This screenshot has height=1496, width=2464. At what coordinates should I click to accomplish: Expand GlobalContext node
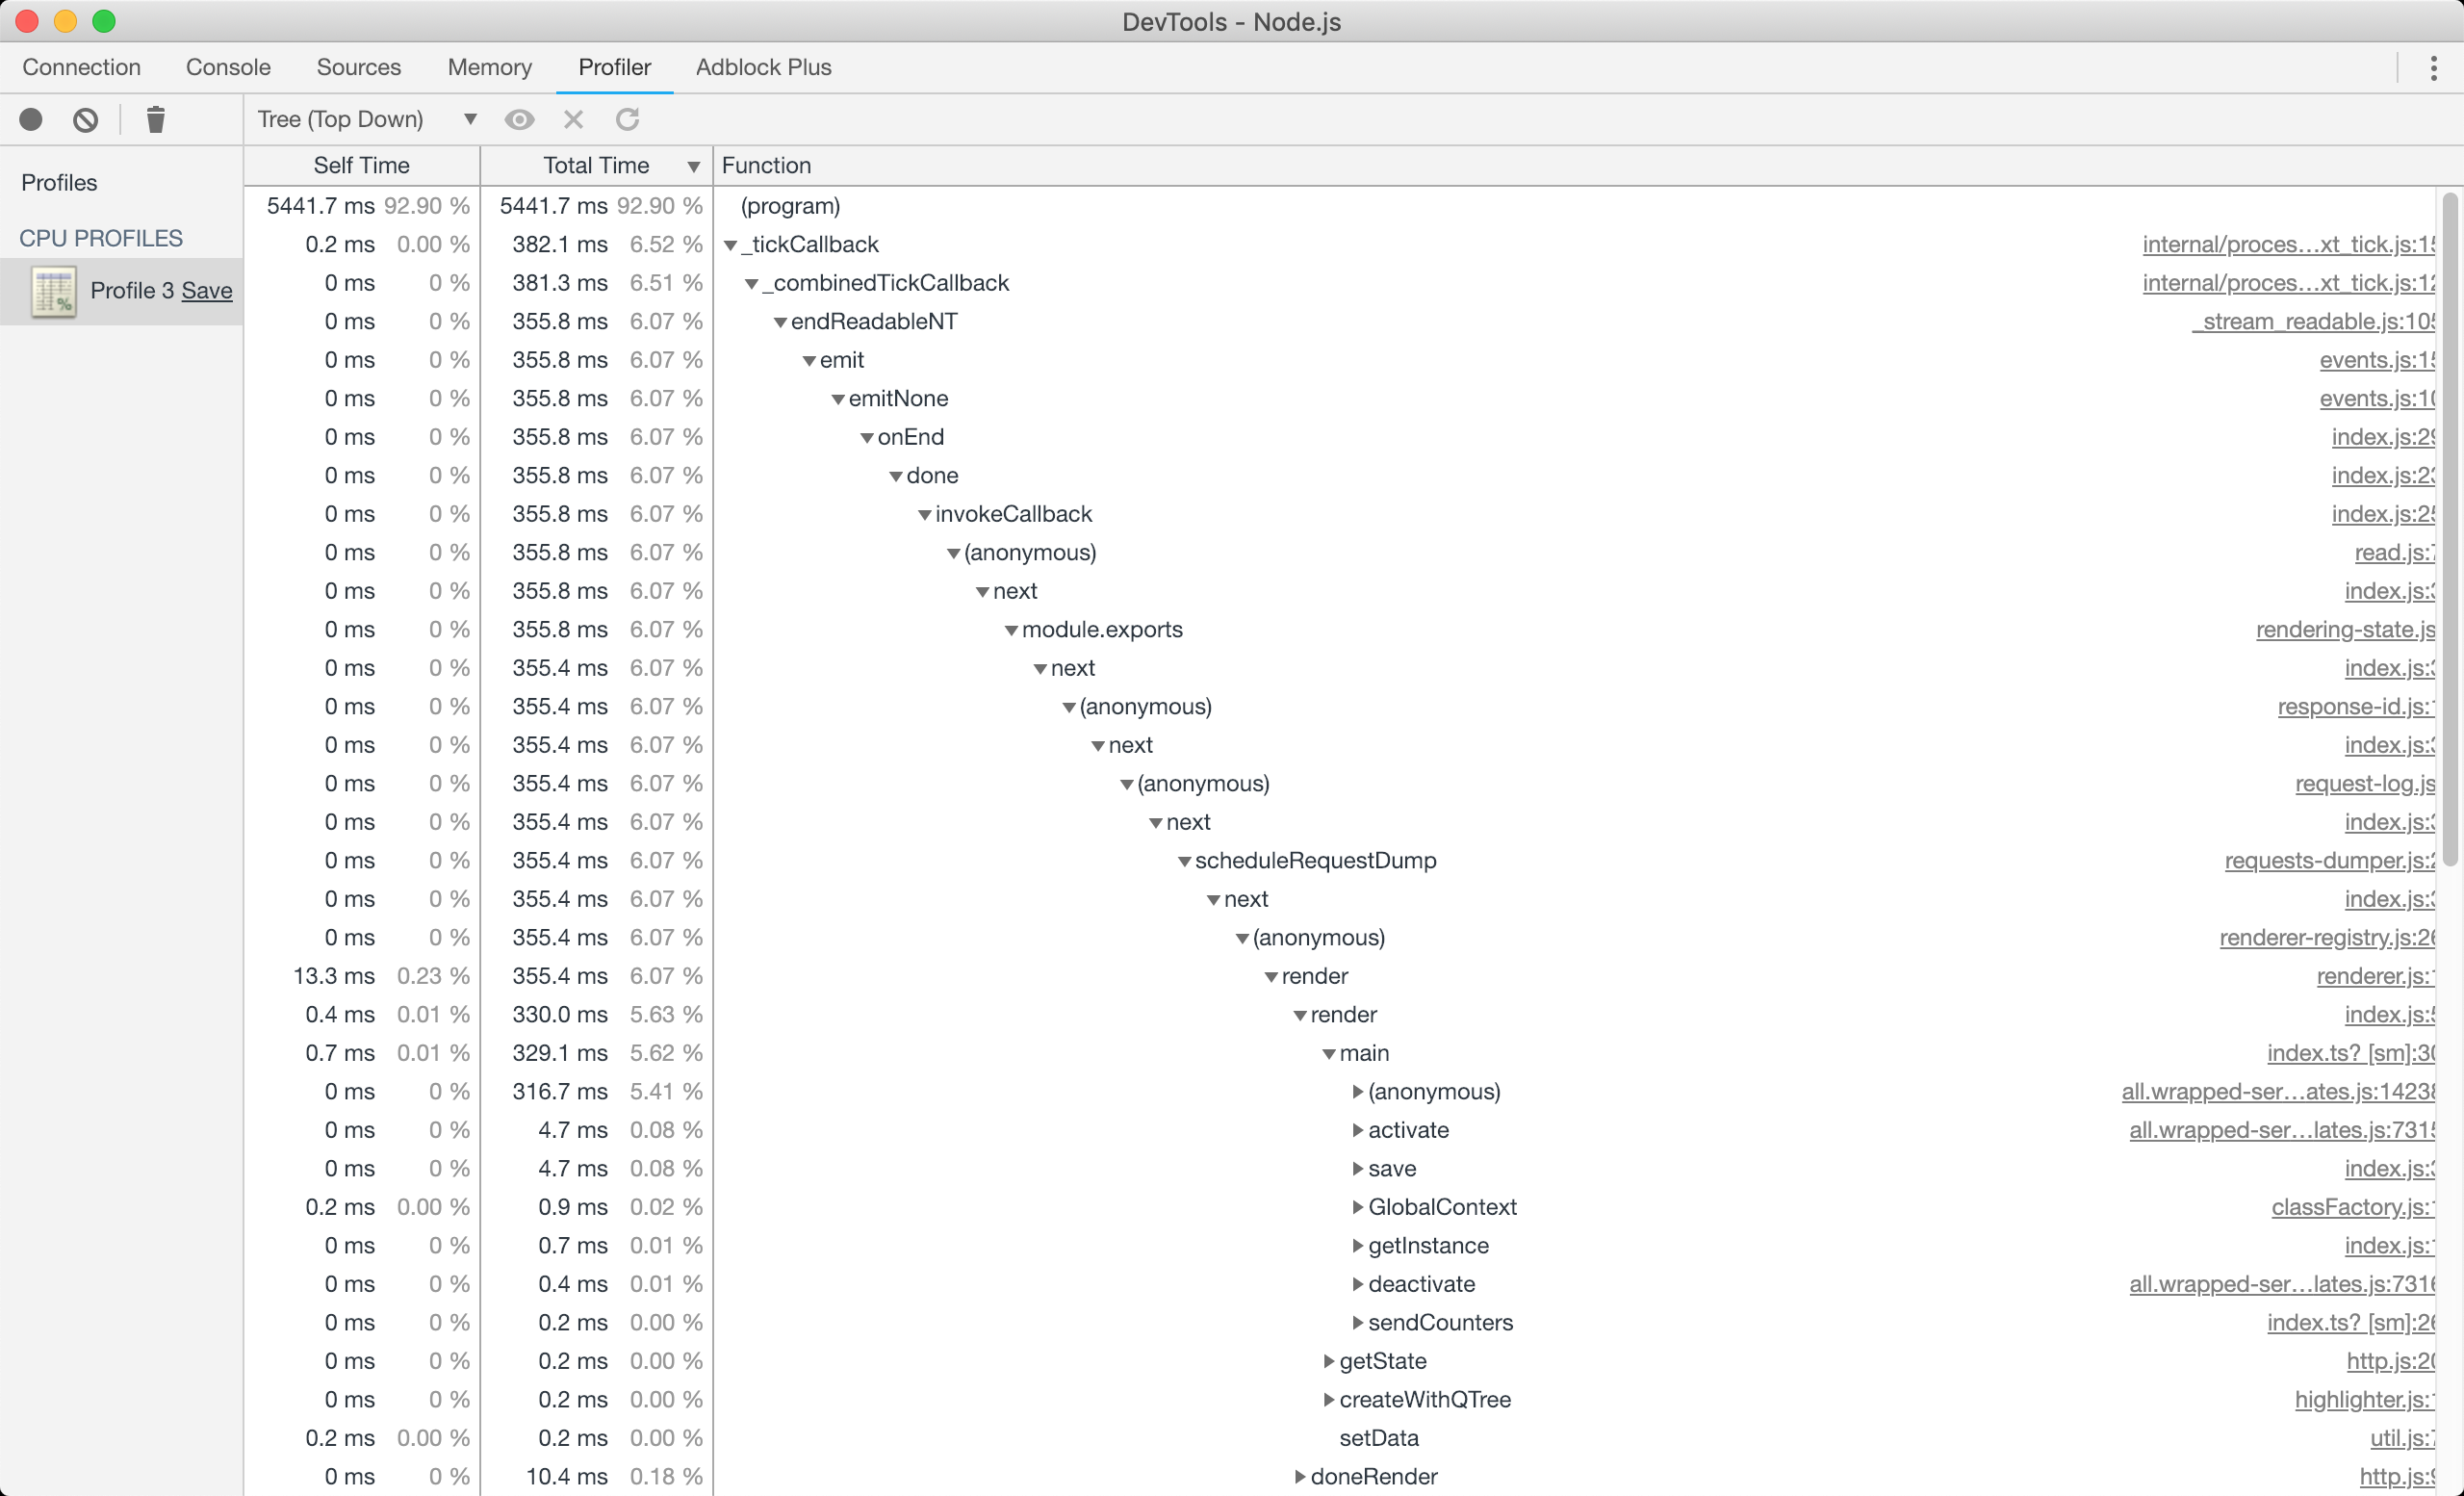click(x=1358, y=1207)
